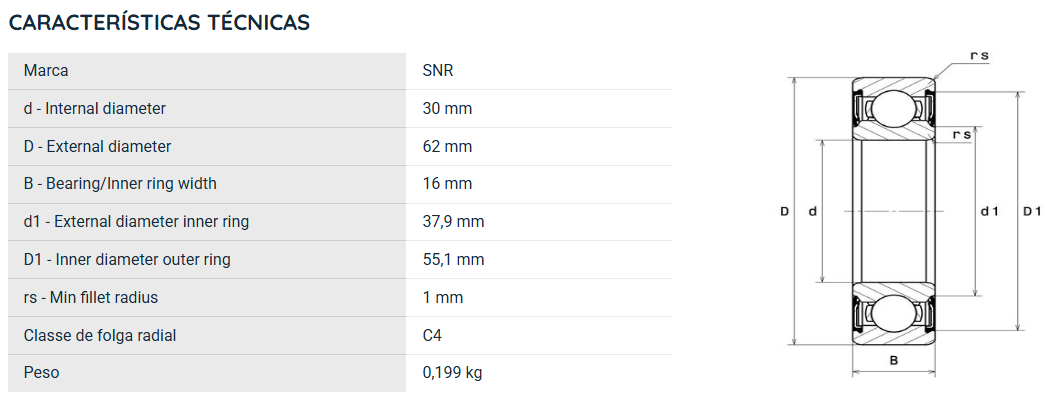The width and height of the screenshot is (1061, 406).
Task: Click the 37,9 mm value
Action: point(453,222)
